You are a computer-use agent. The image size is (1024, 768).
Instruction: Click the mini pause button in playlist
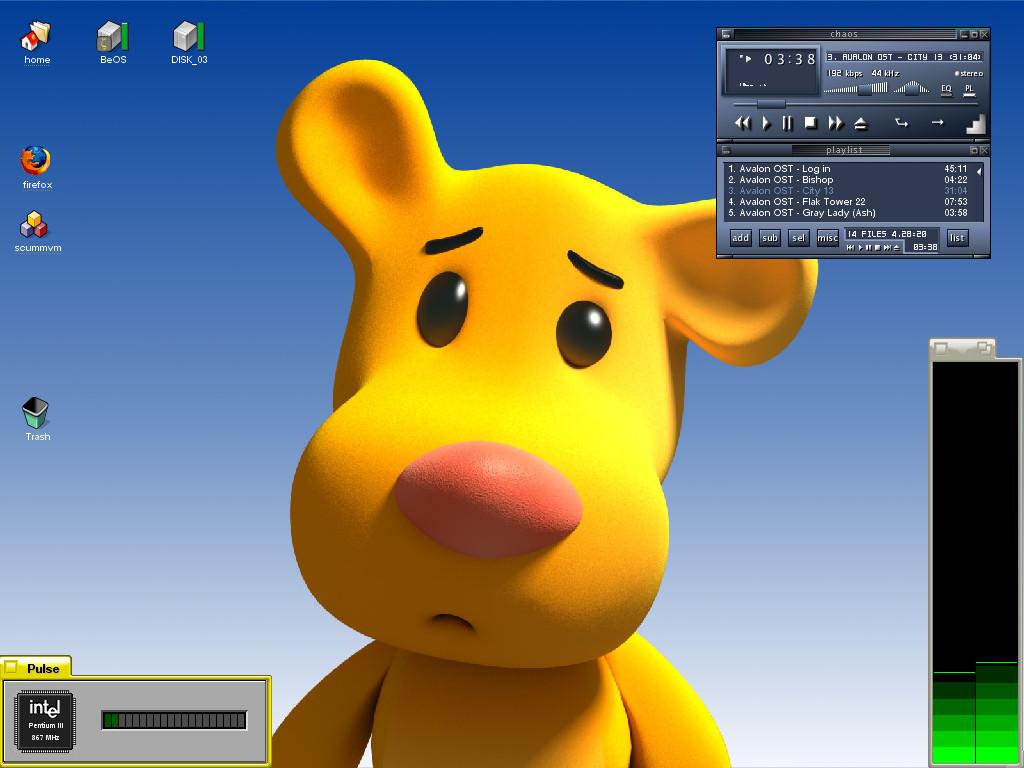[869, 248]
